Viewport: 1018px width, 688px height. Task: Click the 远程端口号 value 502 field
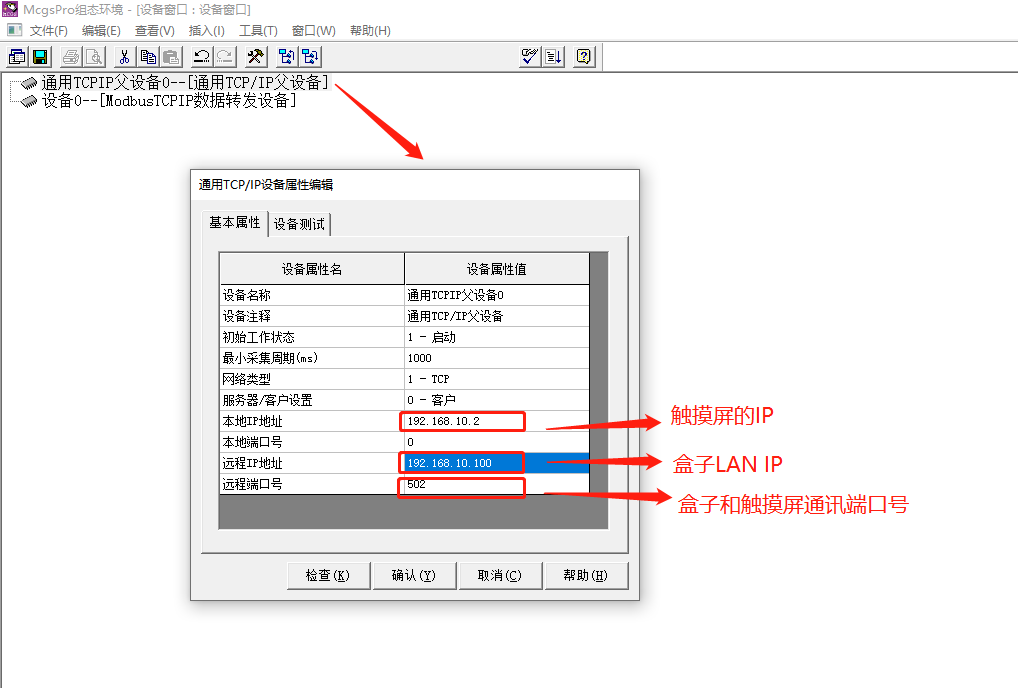click(462, 486)
